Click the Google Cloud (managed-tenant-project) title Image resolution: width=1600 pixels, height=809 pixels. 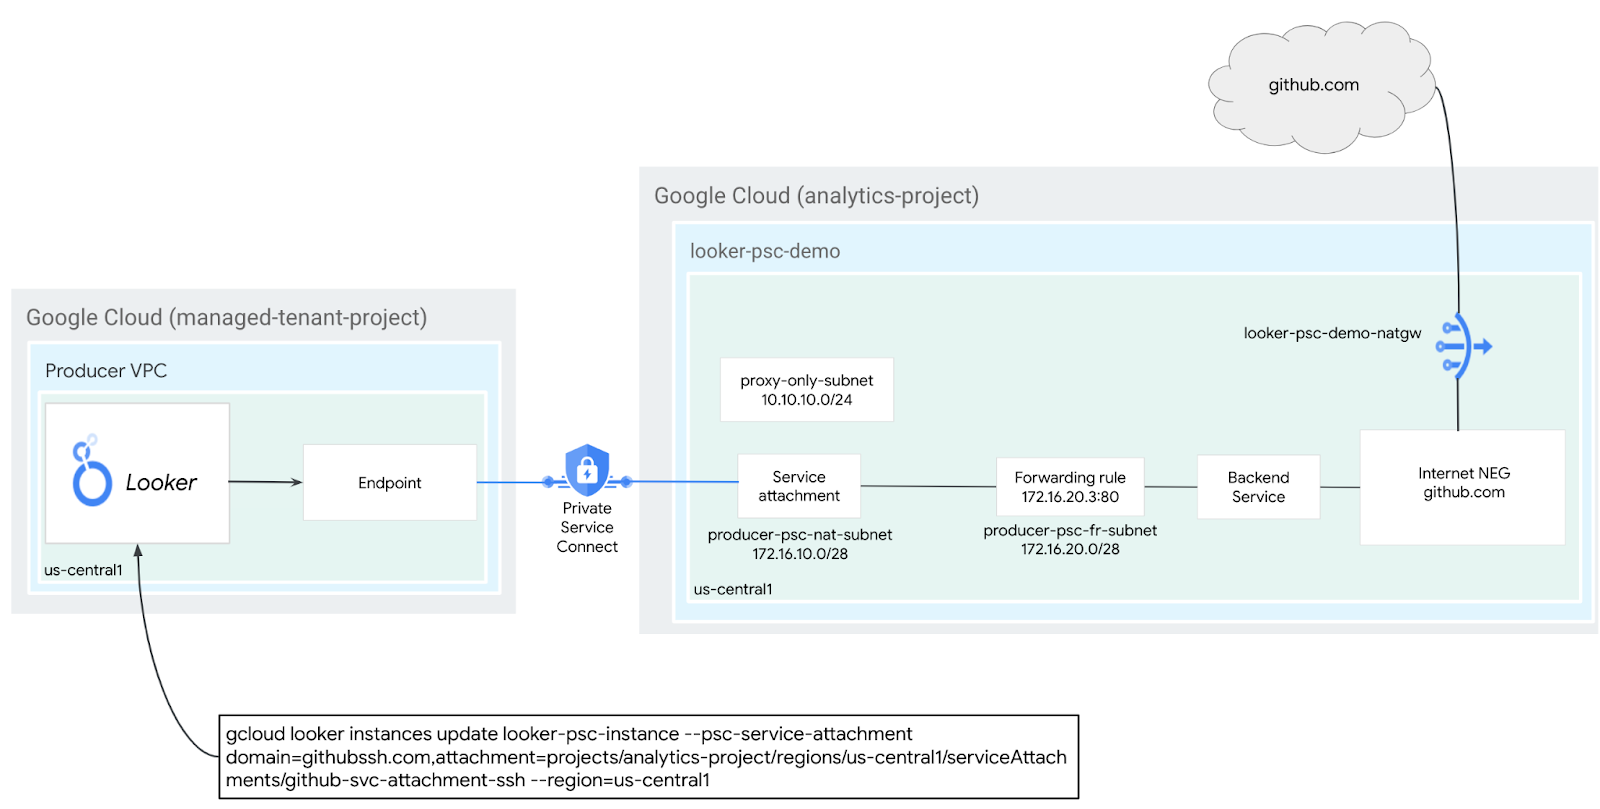click(x=226, y=318)
